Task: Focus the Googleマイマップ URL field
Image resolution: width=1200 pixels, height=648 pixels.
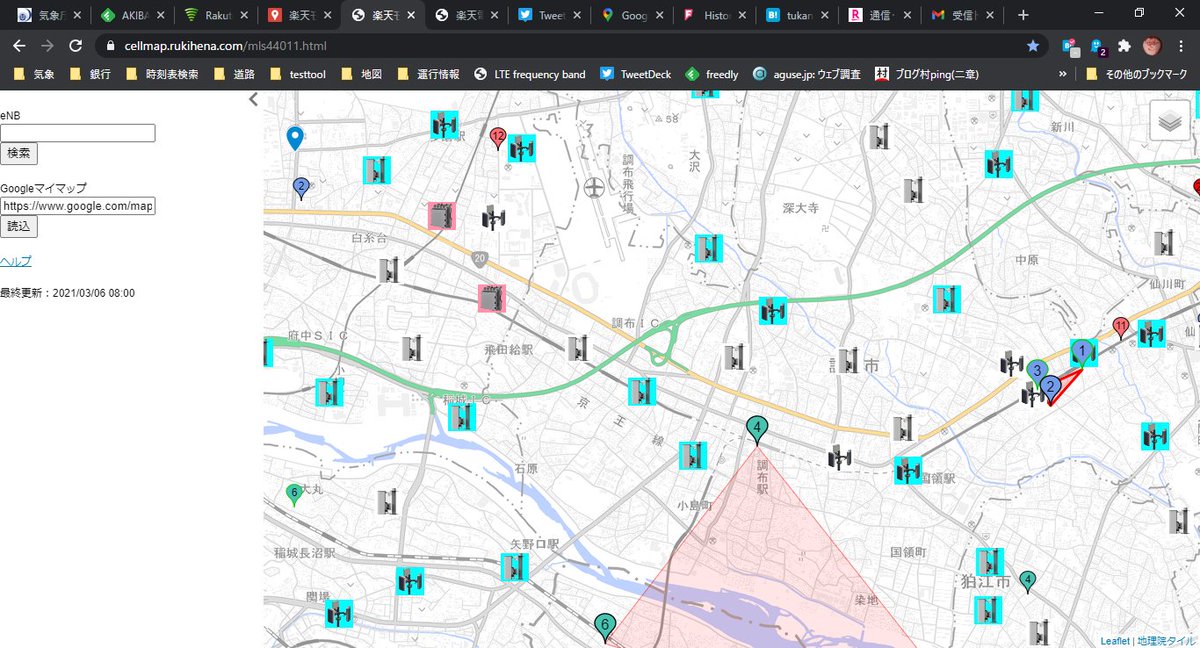Action: pos(78,206)
